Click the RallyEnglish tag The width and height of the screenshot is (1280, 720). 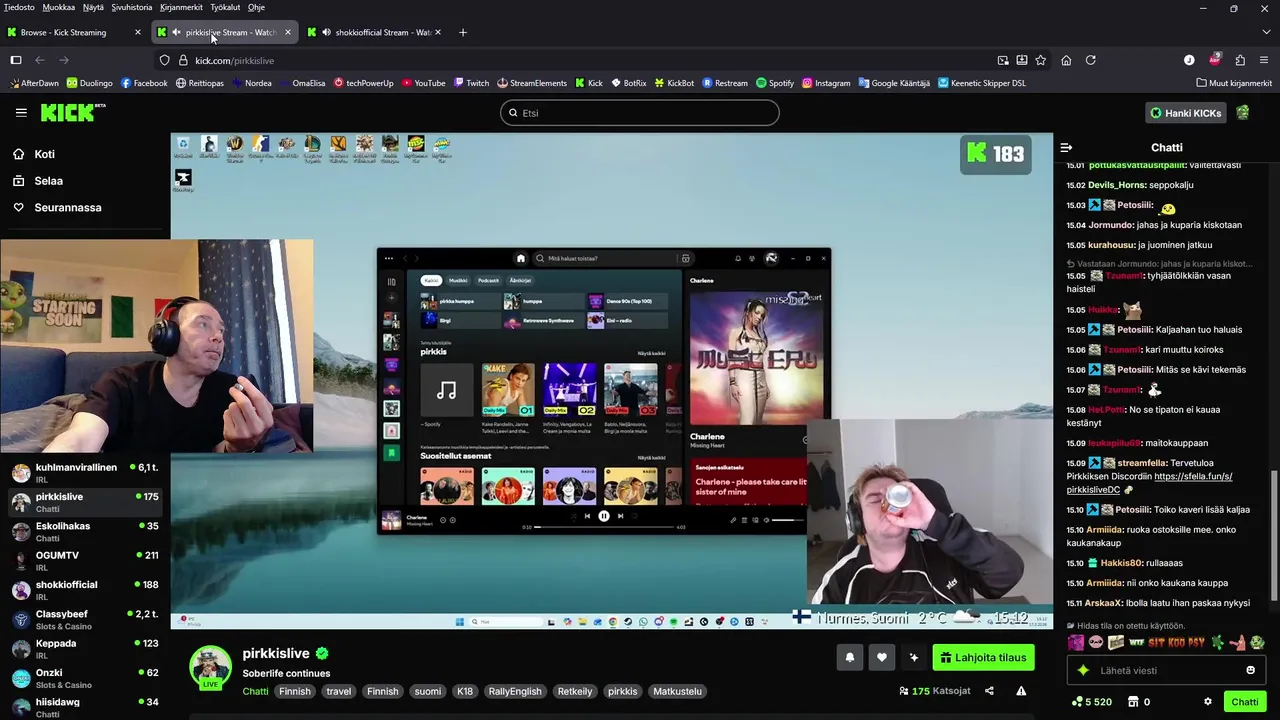[515, 691]
